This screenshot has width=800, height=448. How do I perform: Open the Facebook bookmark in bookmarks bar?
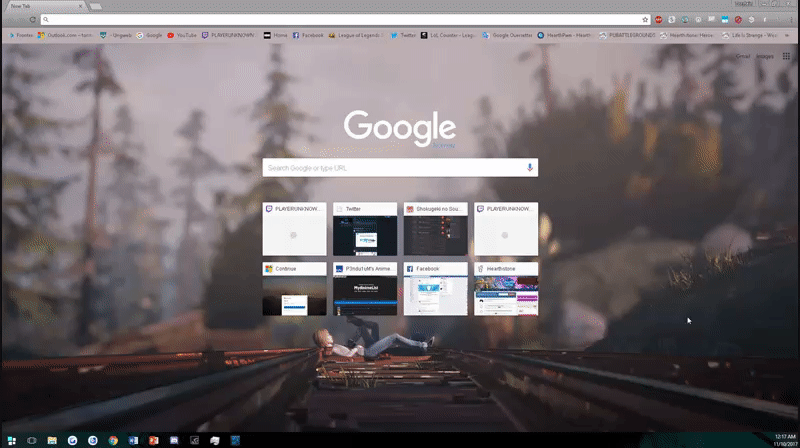(308, 35)
